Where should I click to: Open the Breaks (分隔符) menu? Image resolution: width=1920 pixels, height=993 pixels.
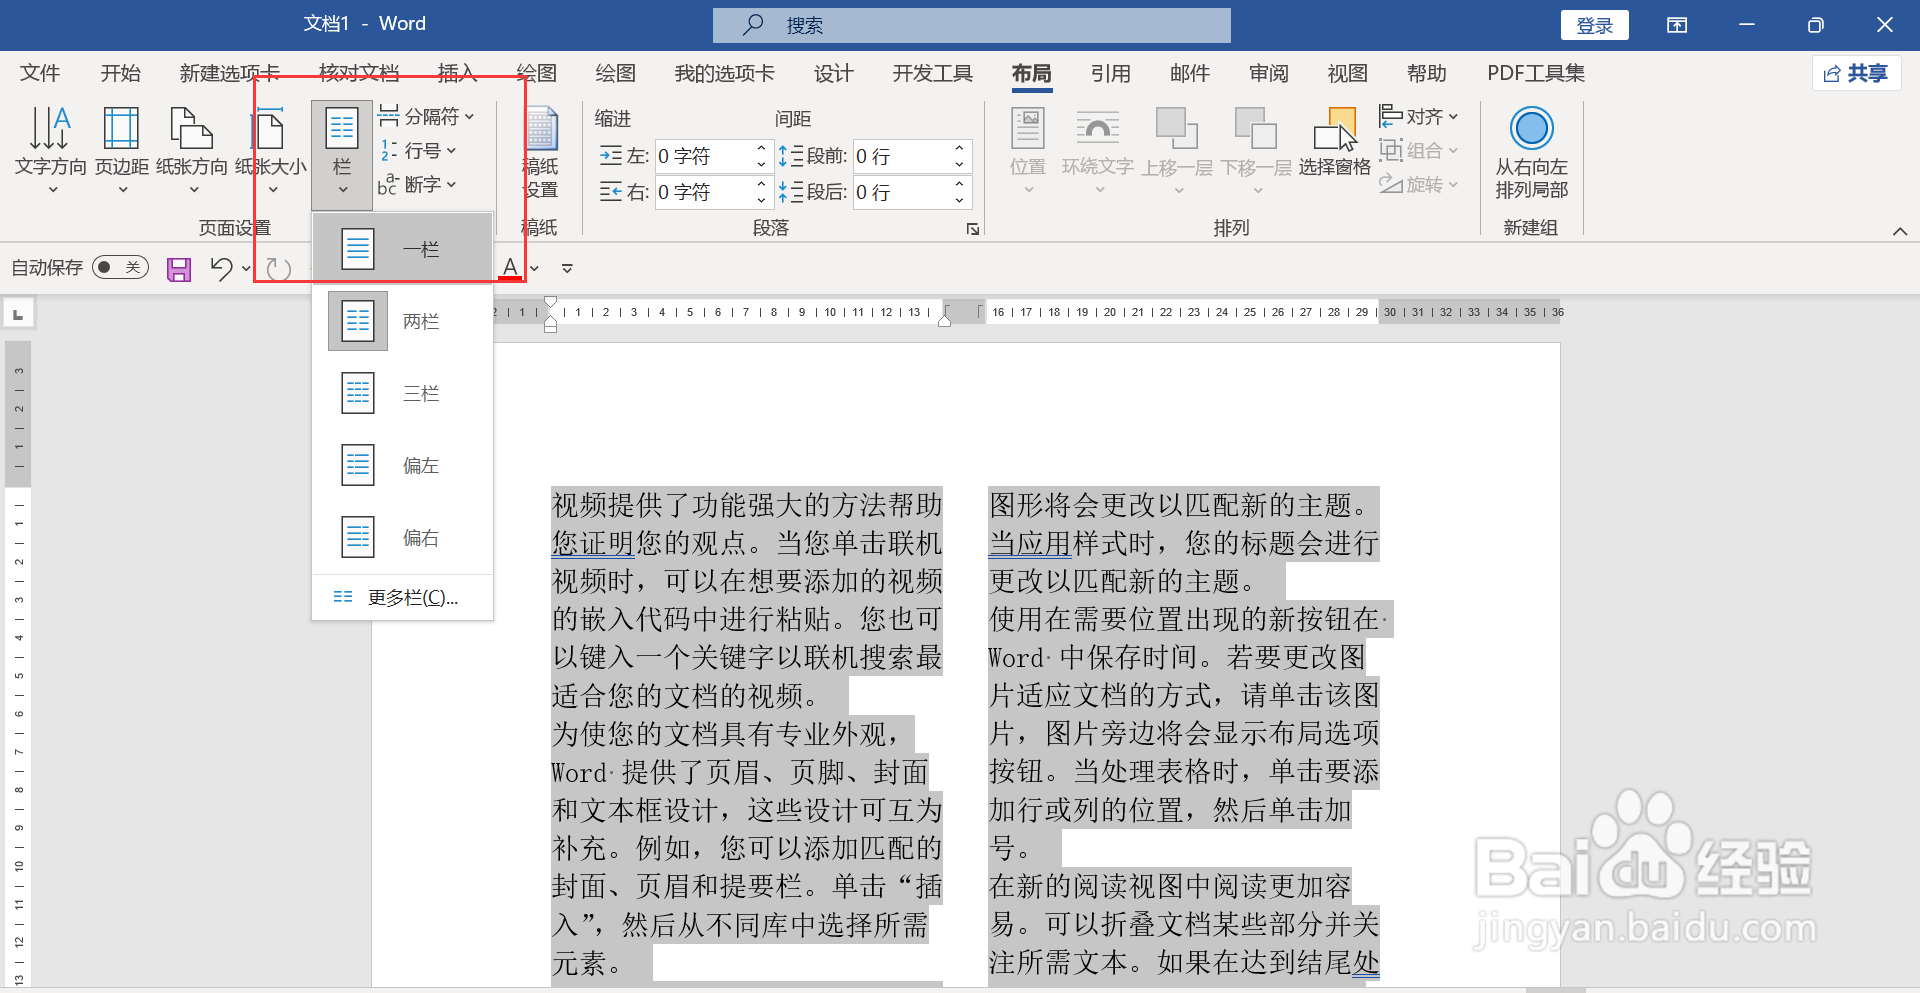click(425, 117)
